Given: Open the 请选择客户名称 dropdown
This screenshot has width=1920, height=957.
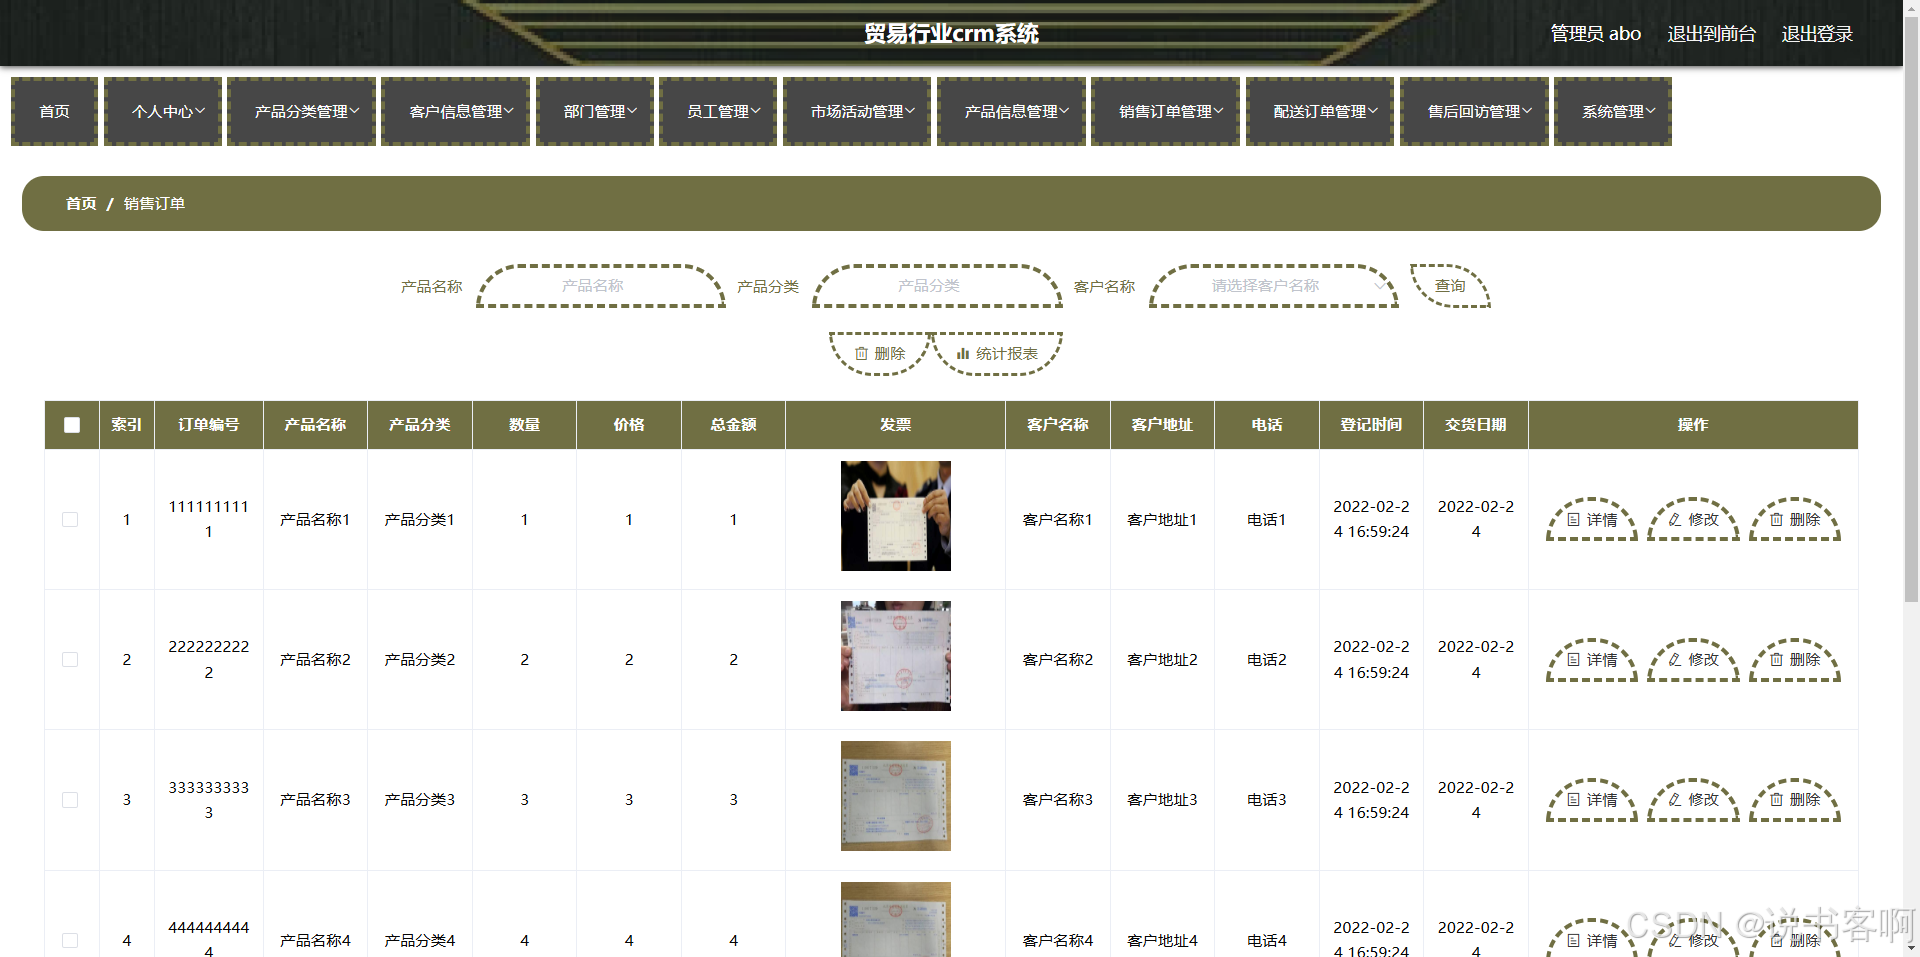Looking at the screenshot, I should coord(1274,286).
